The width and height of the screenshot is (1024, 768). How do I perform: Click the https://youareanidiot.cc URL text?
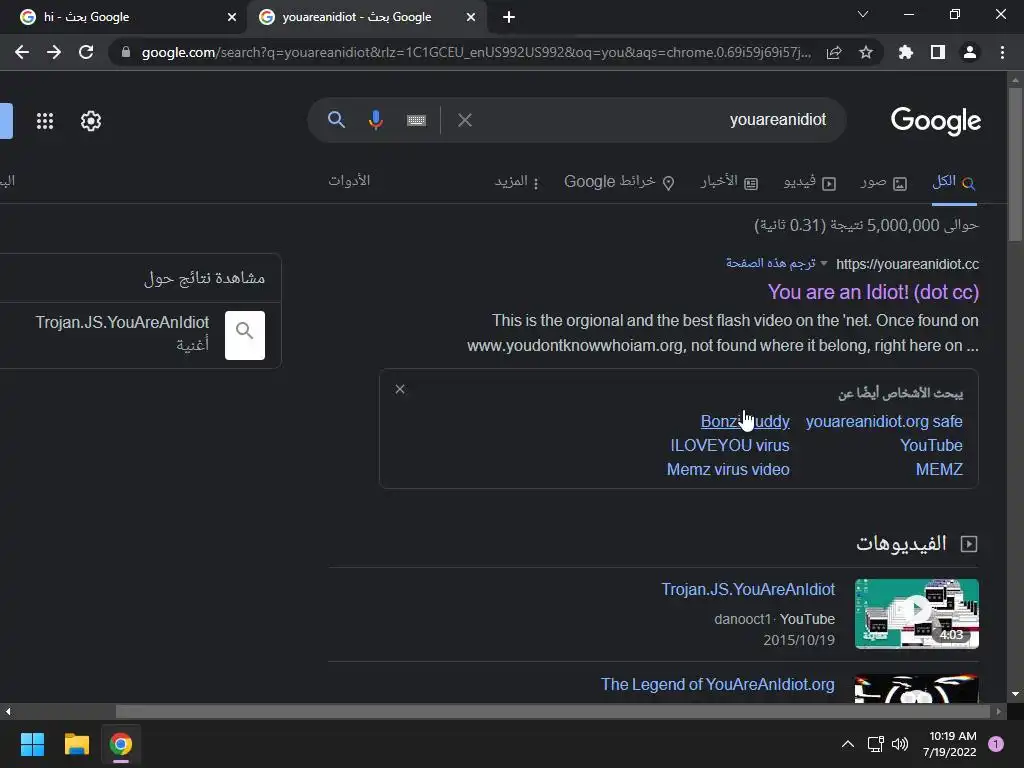point(907,264)
